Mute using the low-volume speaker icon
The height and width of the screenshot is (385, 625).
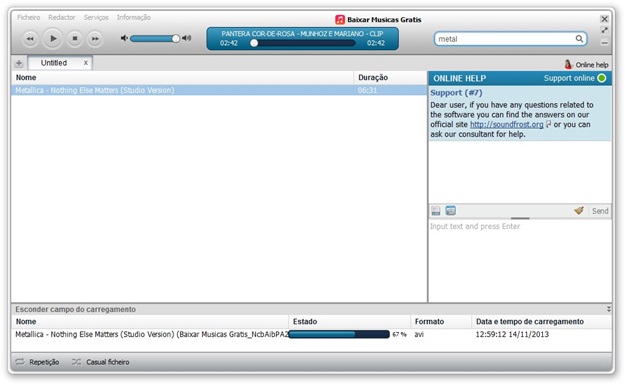pyautogui.click(x=124, y=38)
